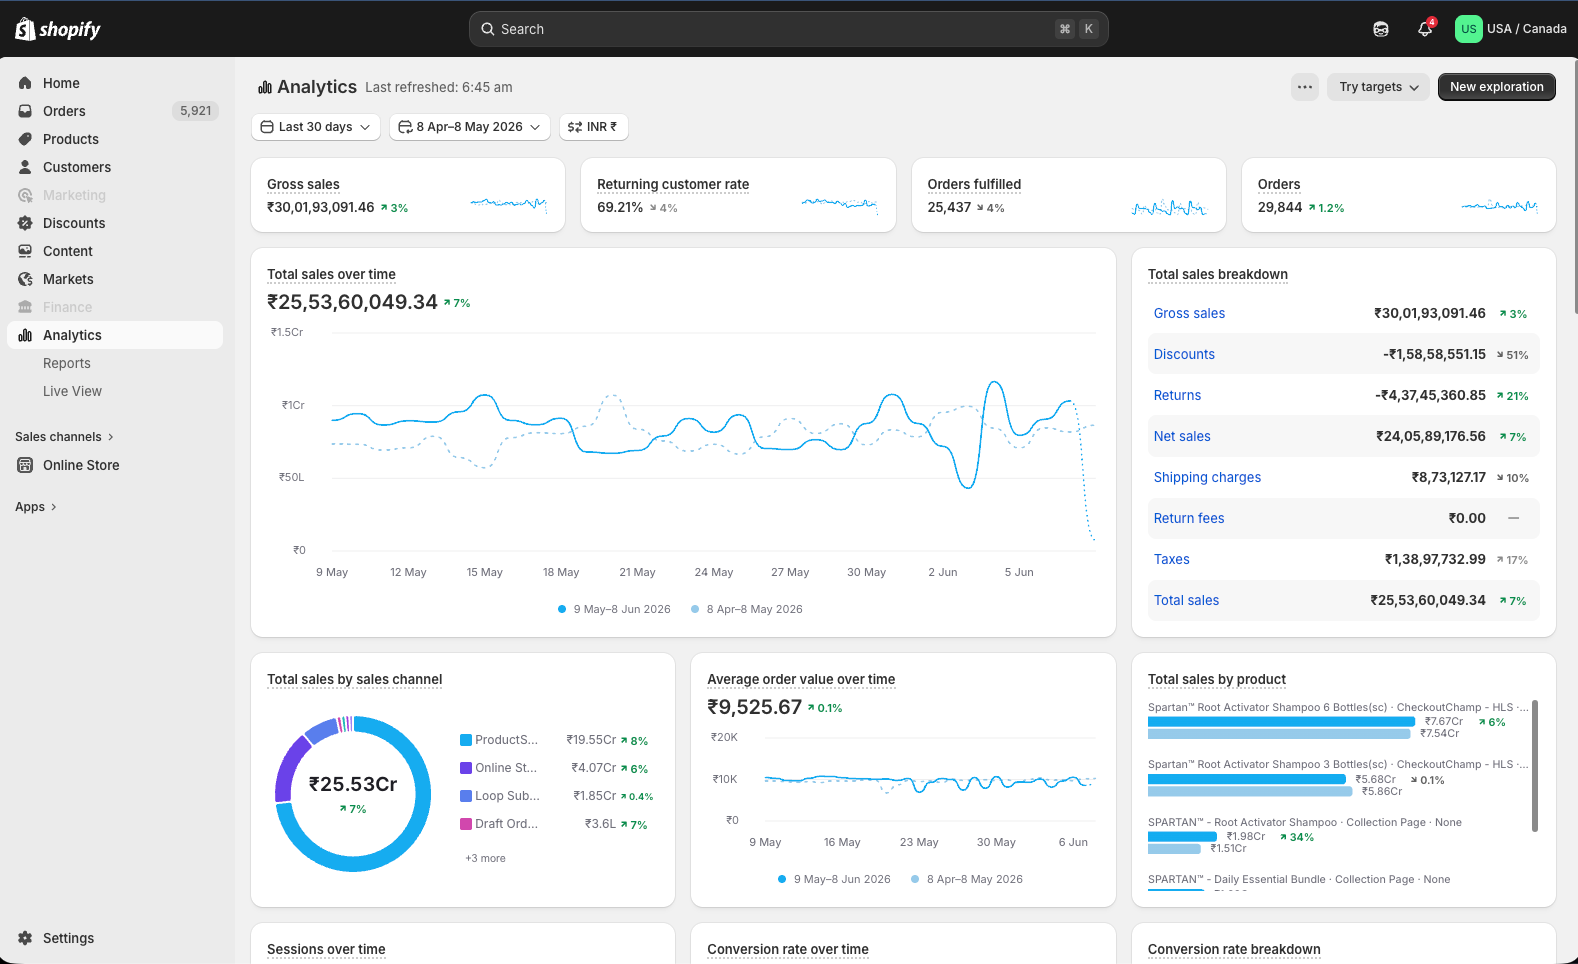Open the Average order value over time title
The width and height of the screenshot is (1578, 964).
coord(801,679)
